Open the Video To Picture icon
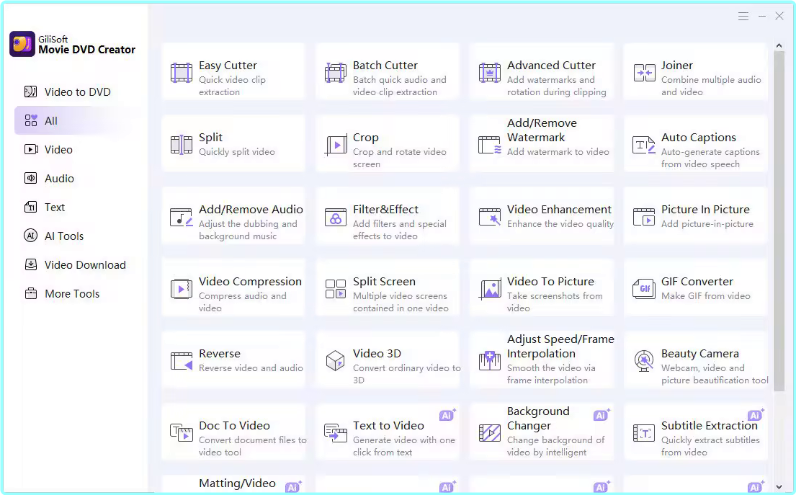Viewport: 796px width, 495px height. click(x=490, y=289)
